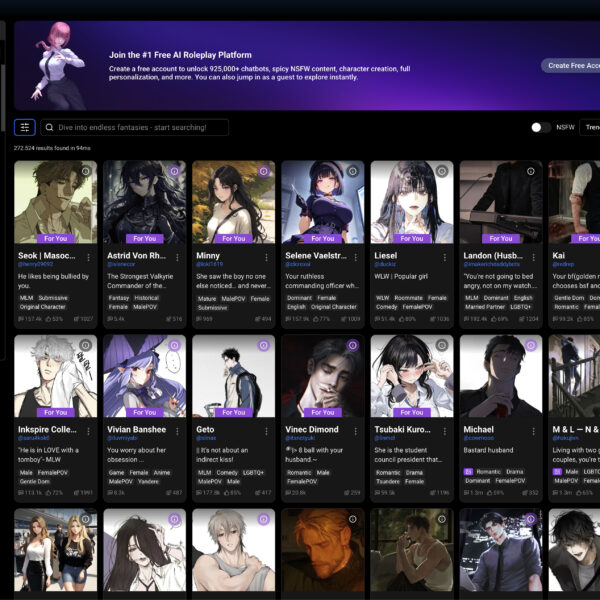Open Vinec Dimond character image

[323, 376]
